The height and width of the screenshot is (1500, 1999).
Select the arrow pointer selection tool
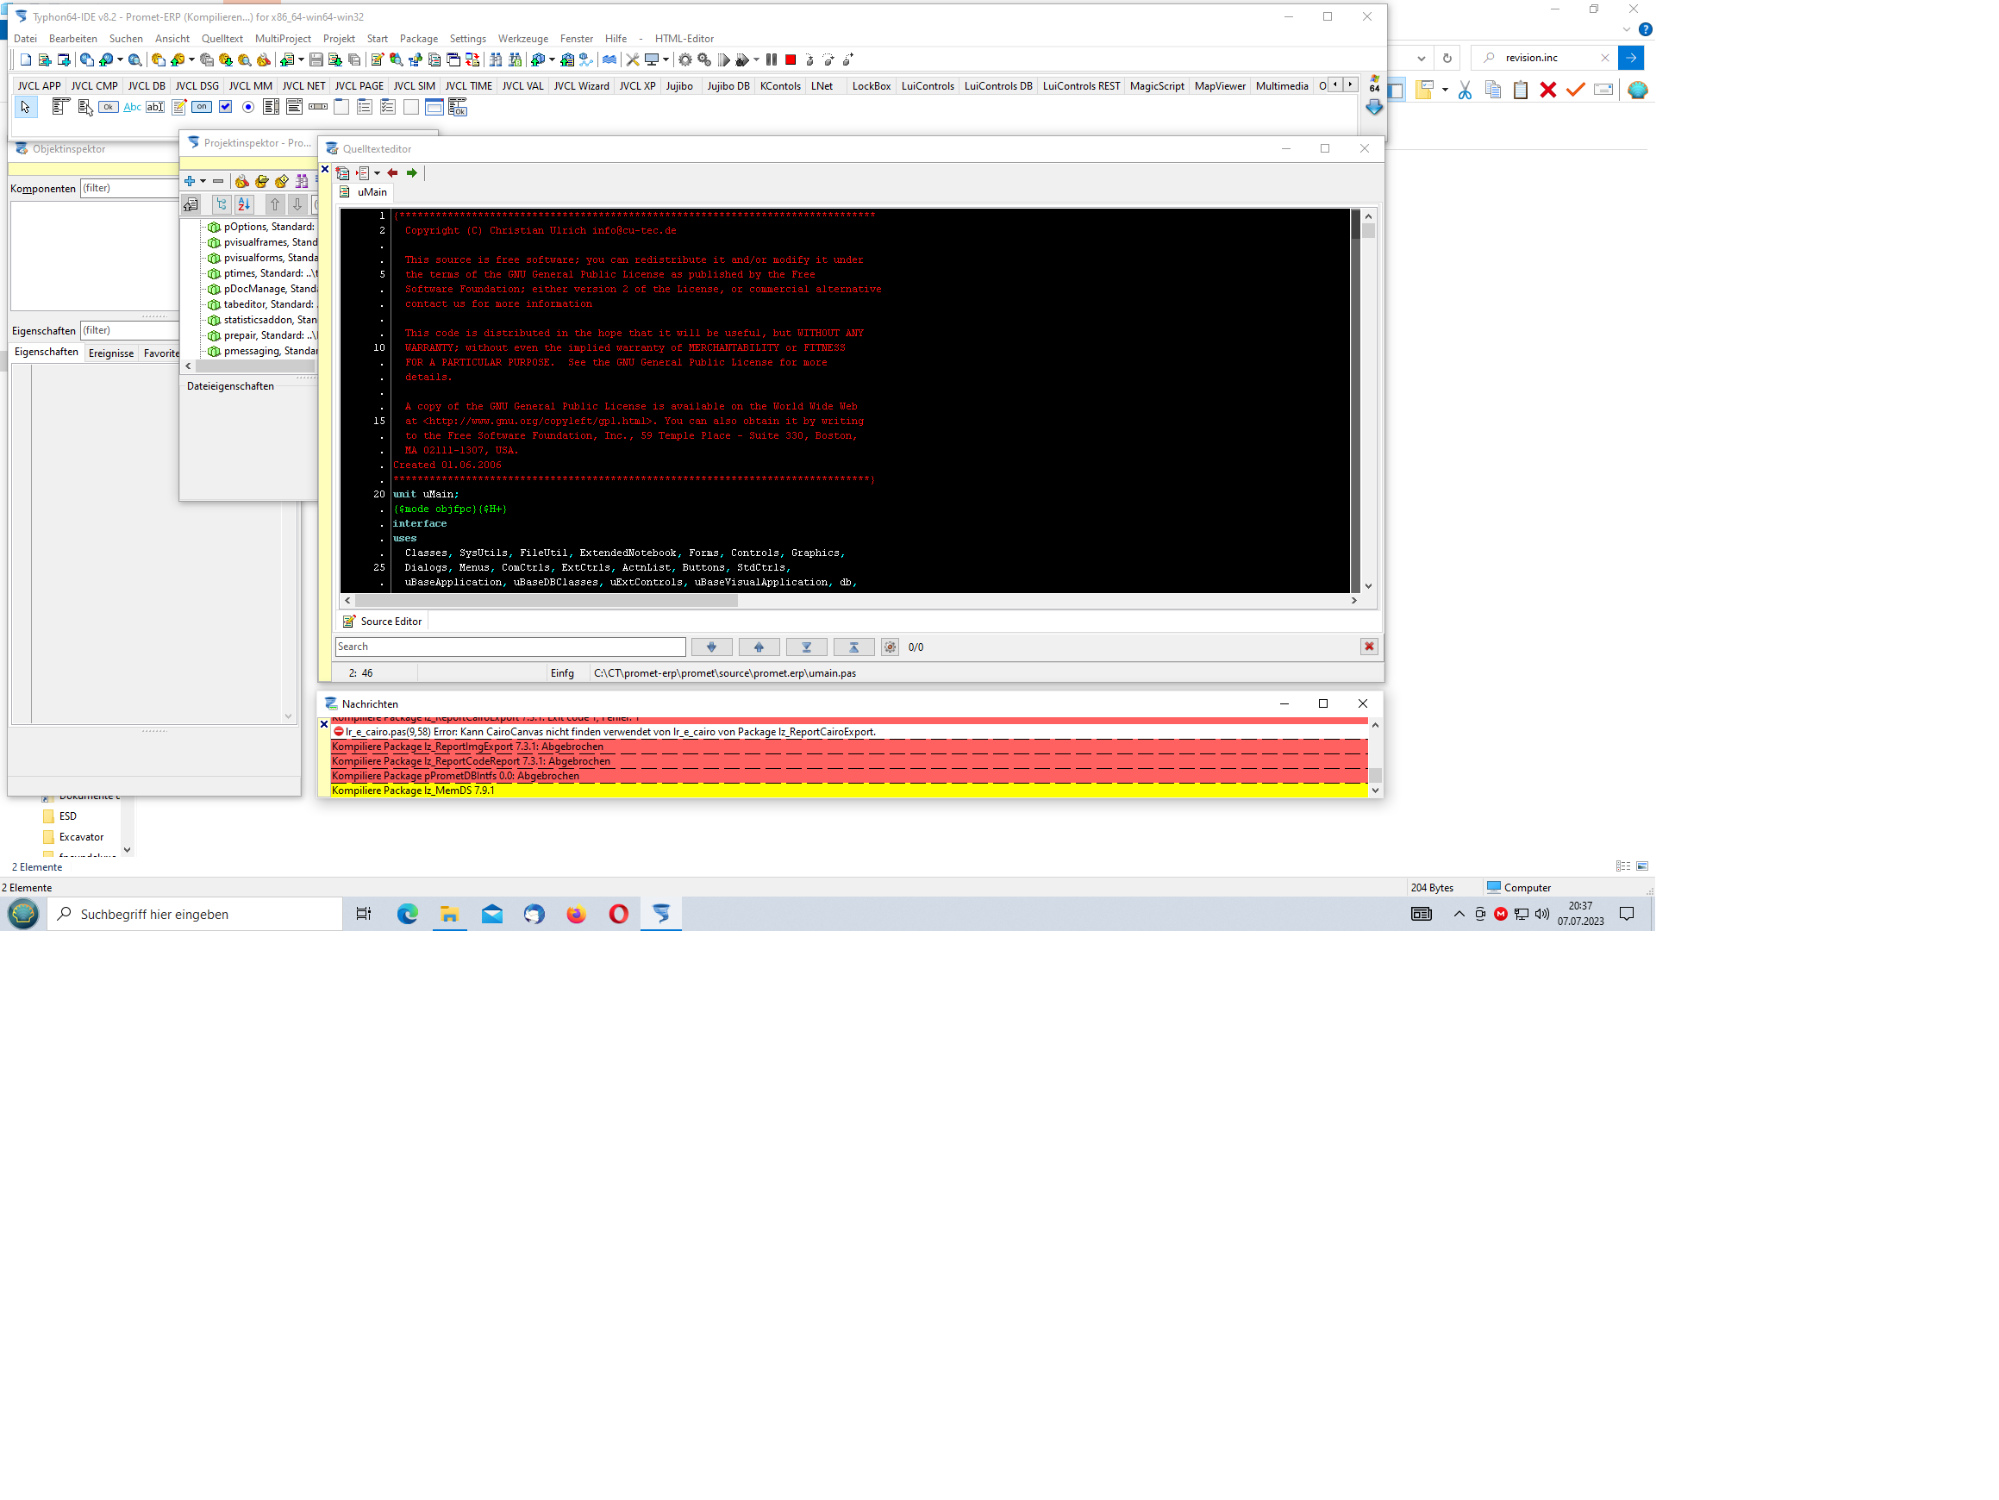tap(26, 107)
